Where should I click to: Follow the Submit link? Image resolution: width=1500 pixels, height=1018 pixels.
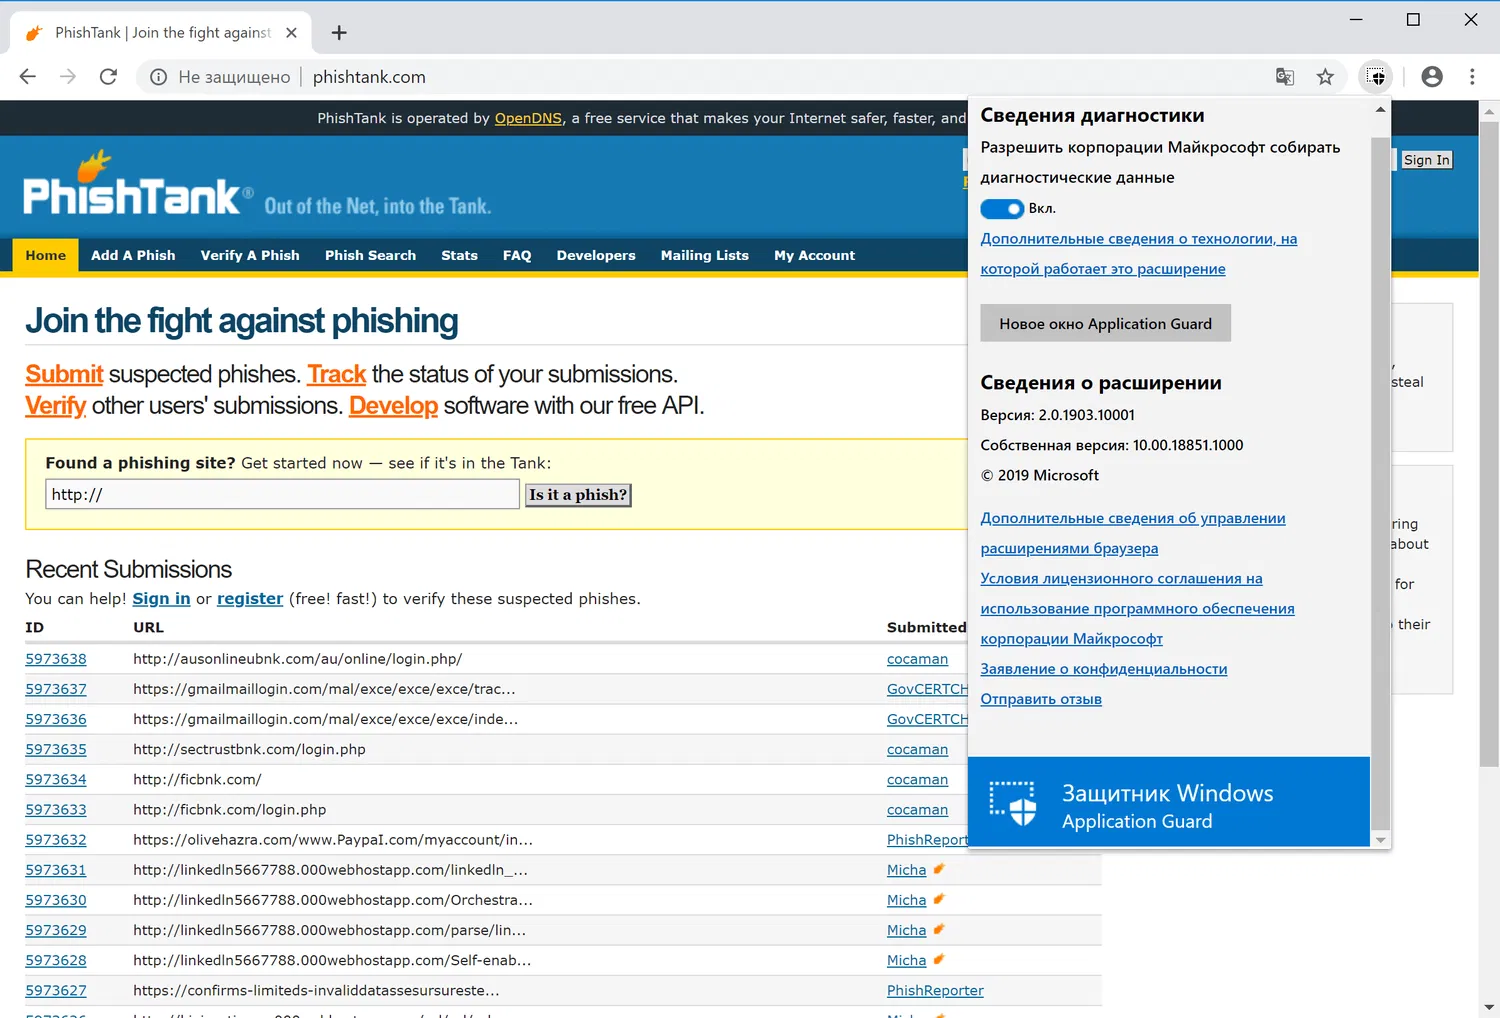(64, 374)
